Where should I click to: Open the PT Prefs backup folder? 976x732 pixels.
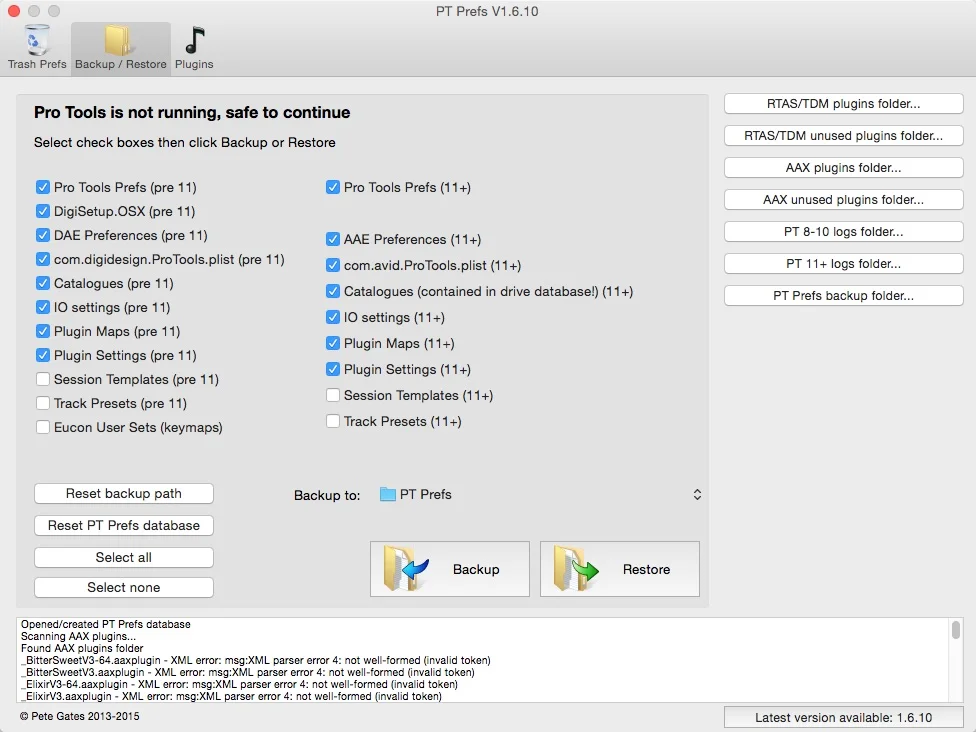point(842,295)
